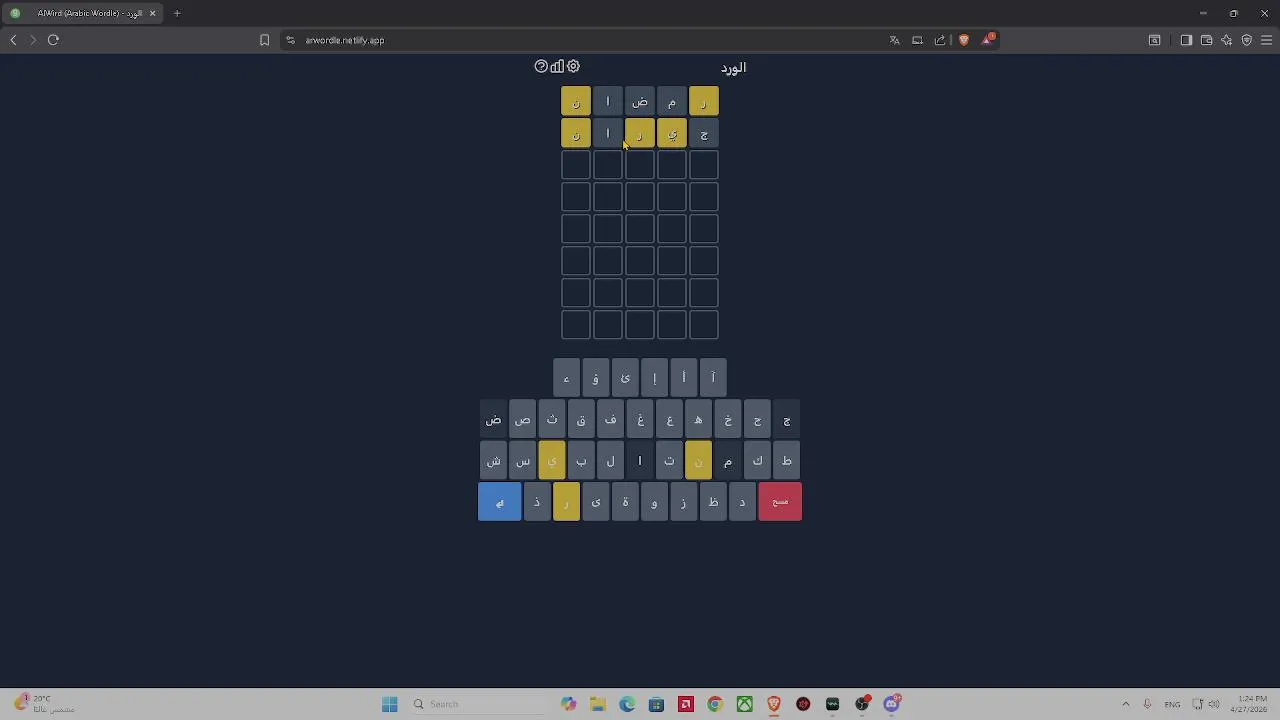Tap the ل key on keyboard
Screen dimensions: 1280x720
click(610, 460)
